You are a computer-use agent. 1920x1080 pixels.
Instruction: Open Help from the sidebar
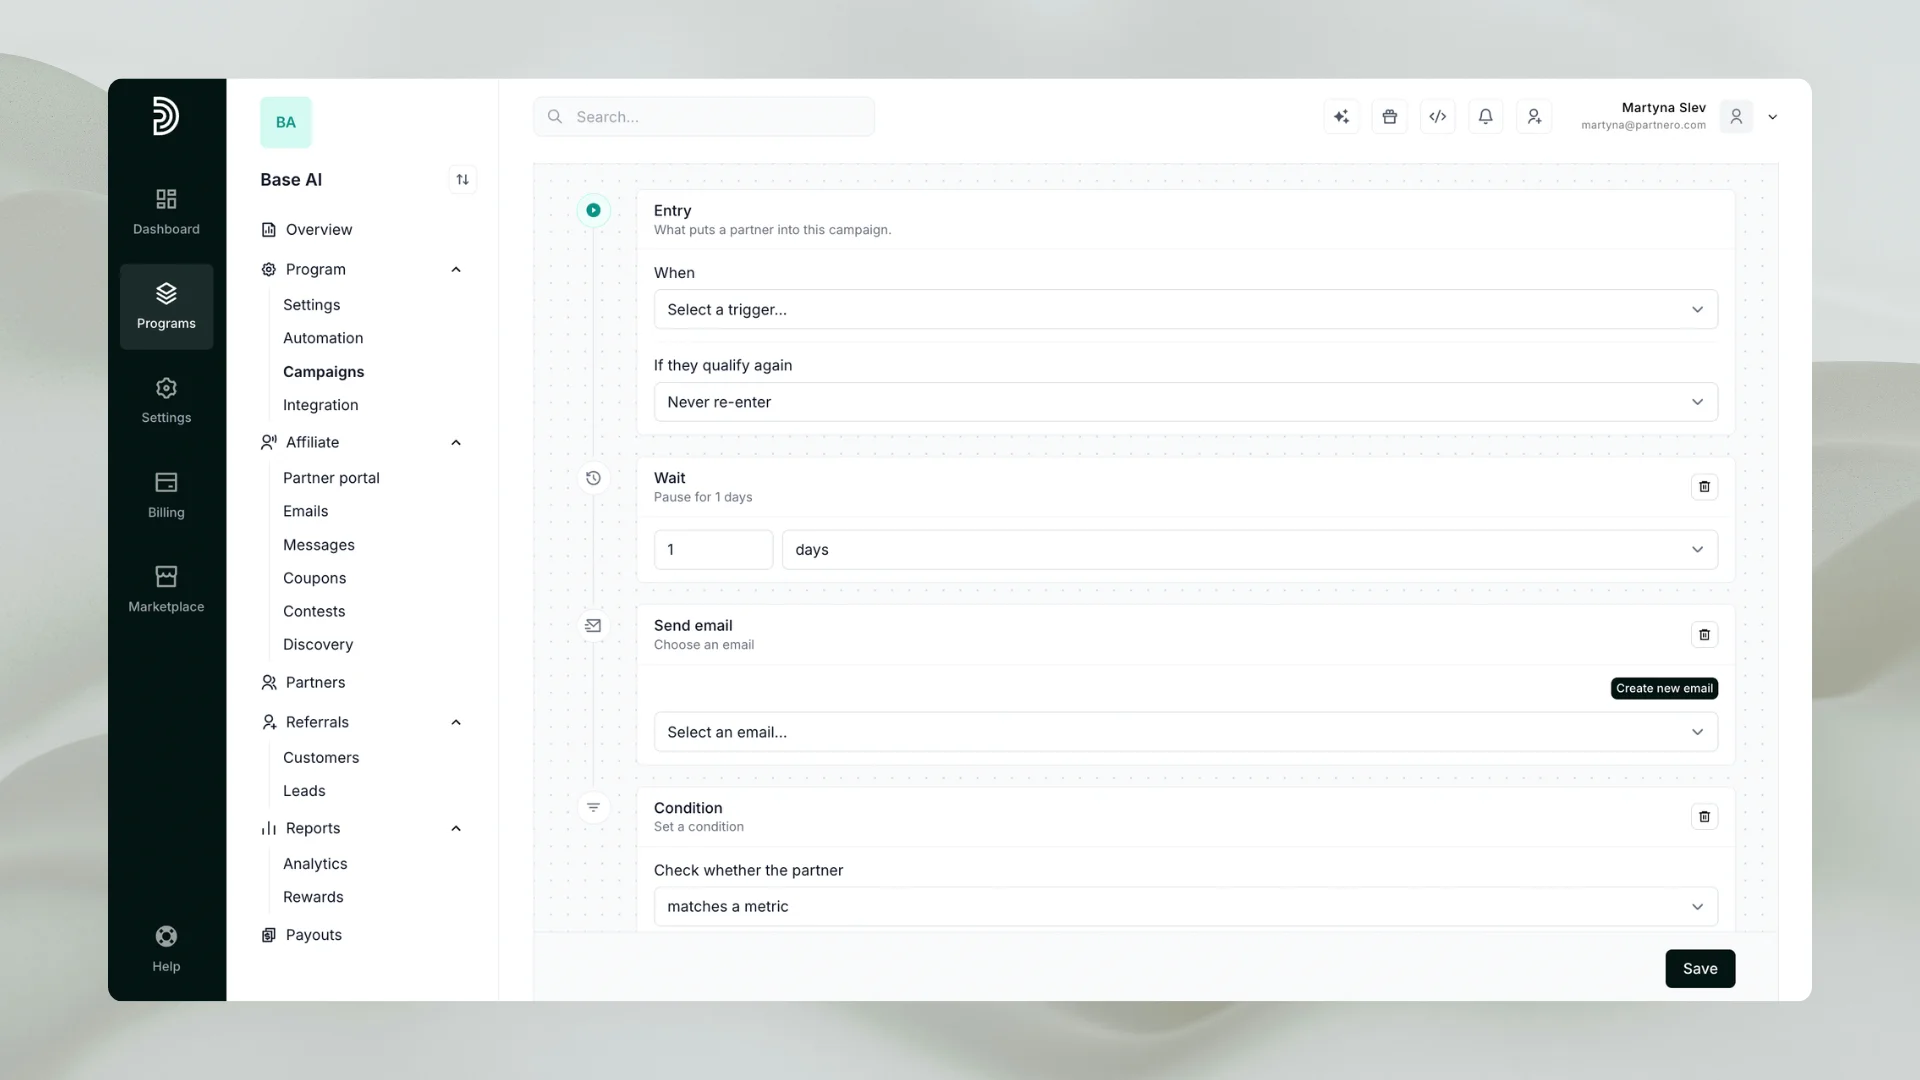(x=166, y=949)
